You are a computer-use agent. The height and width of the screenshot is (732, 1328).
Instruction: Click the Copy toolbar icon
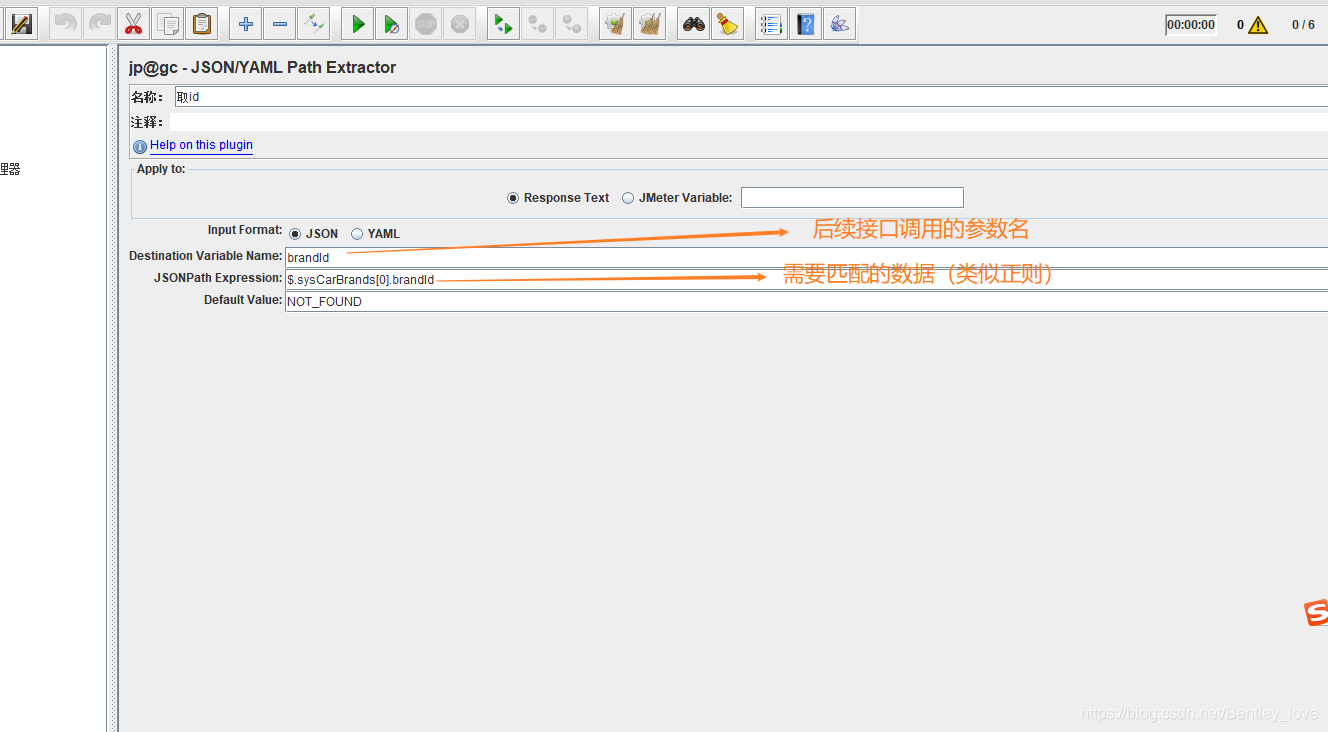tap(168, 24)
